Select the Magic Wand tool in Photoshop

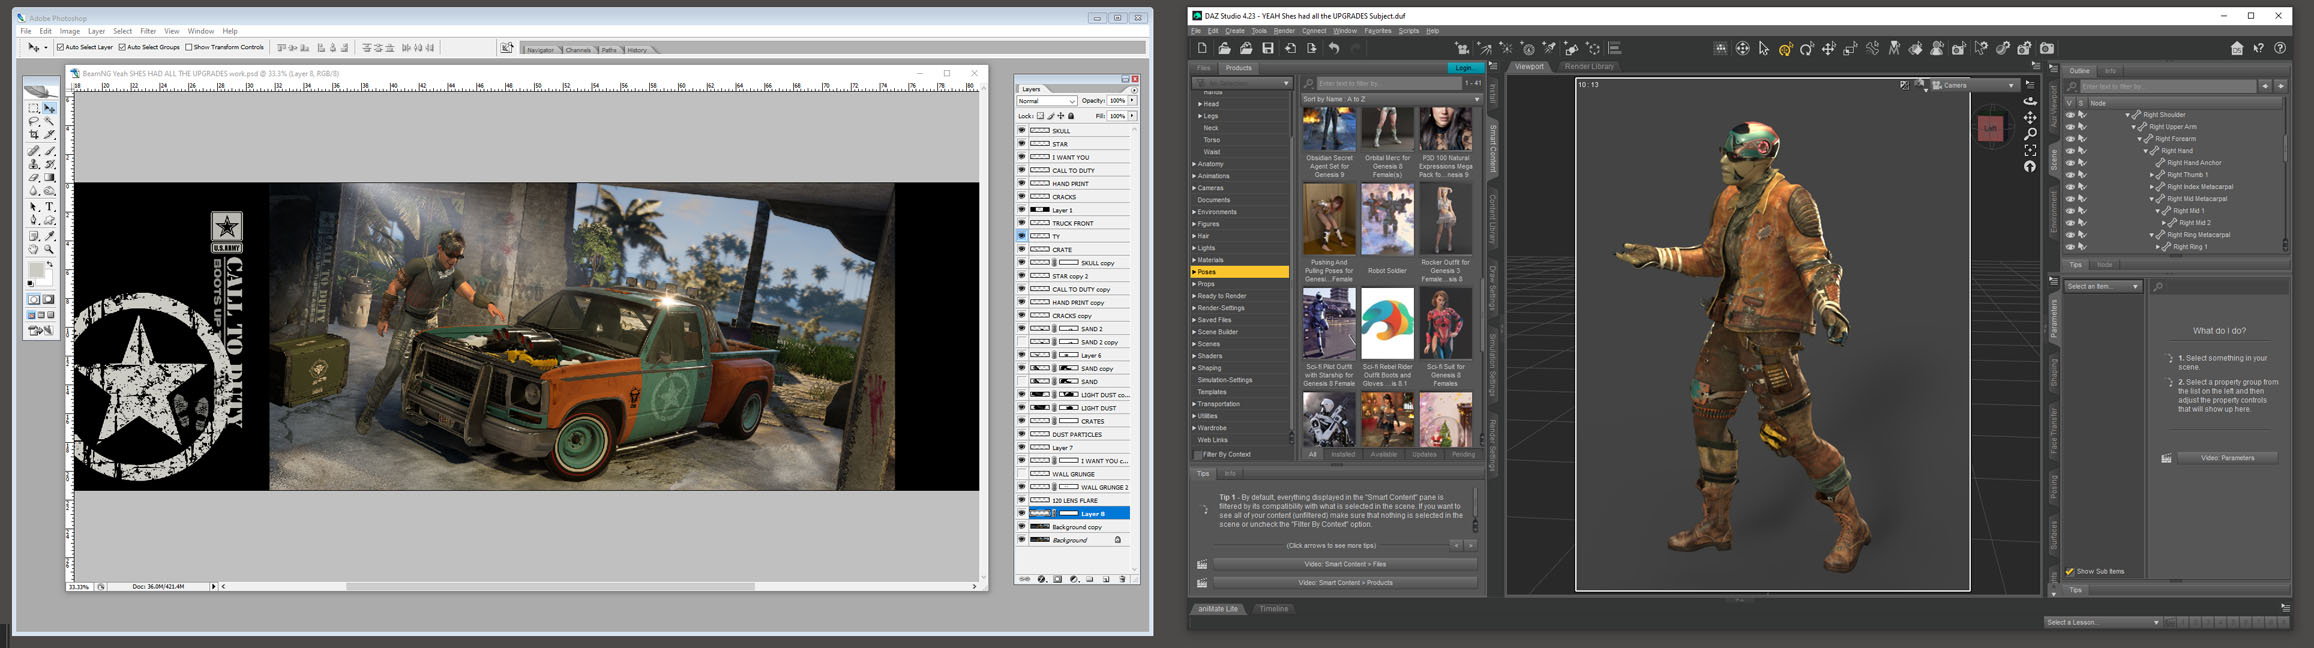(x=49, y=121)
